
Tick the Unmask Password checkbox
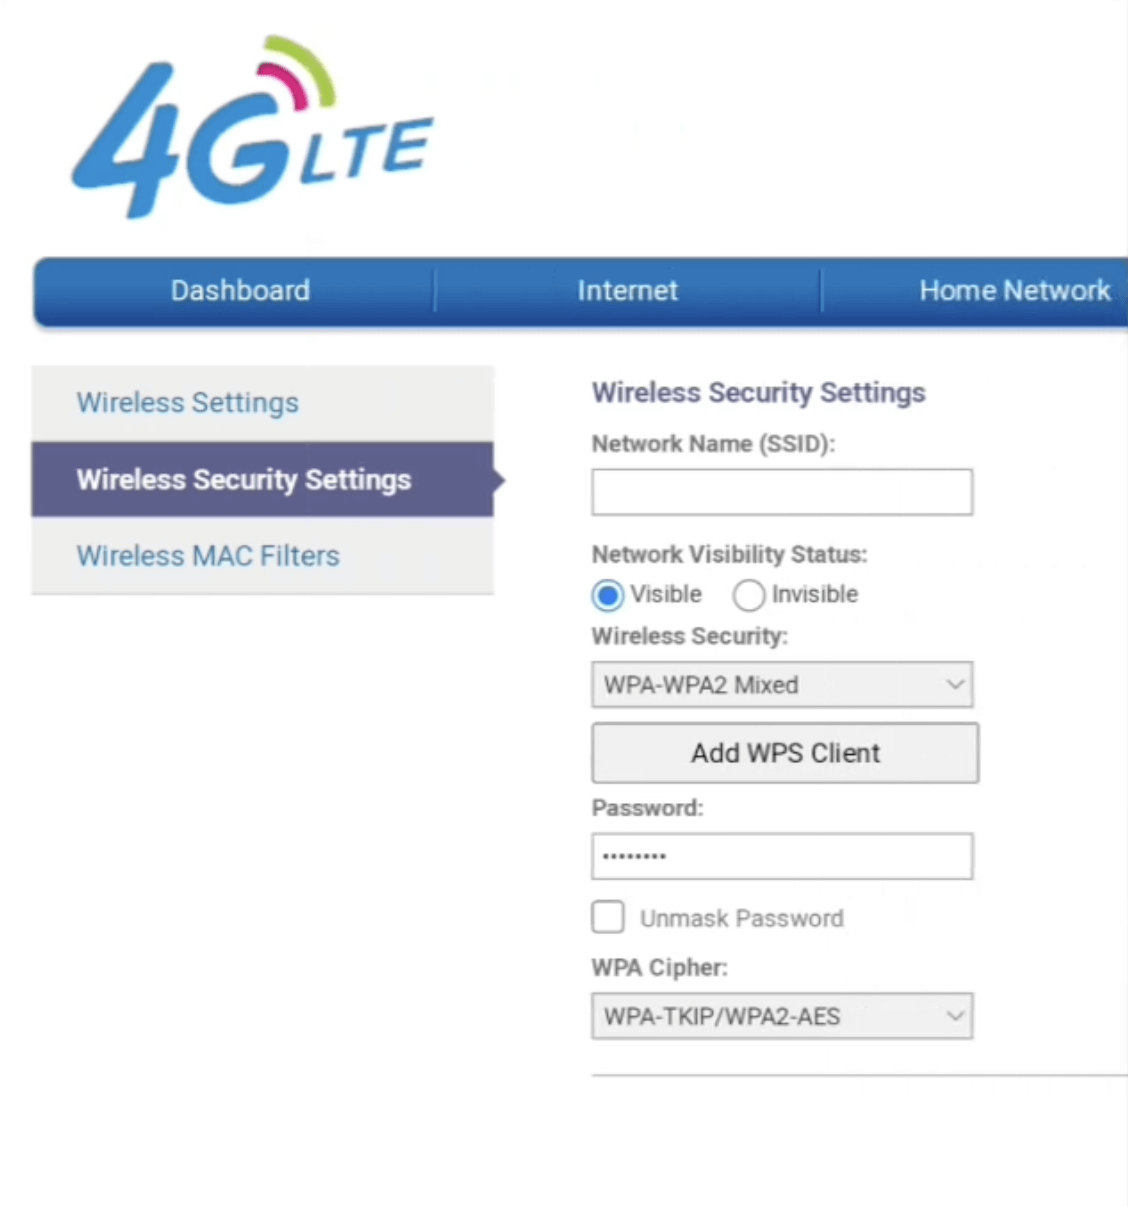(608, 917)
